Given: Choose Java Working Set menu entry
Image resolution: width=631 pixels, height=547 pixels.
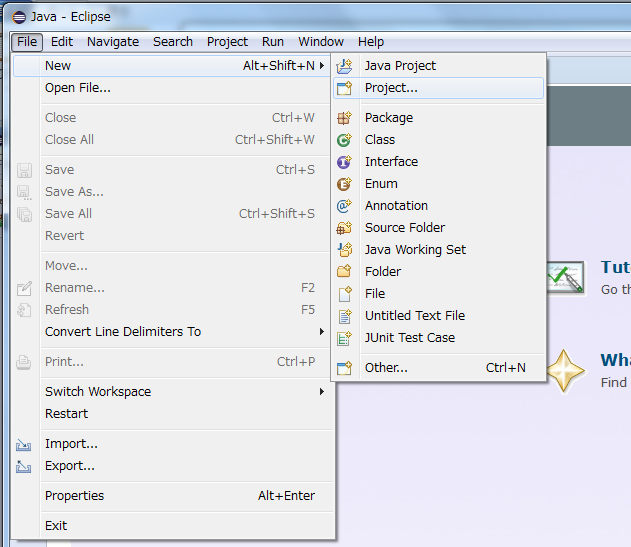Looking at the screenshot, I should click(438, 250).
